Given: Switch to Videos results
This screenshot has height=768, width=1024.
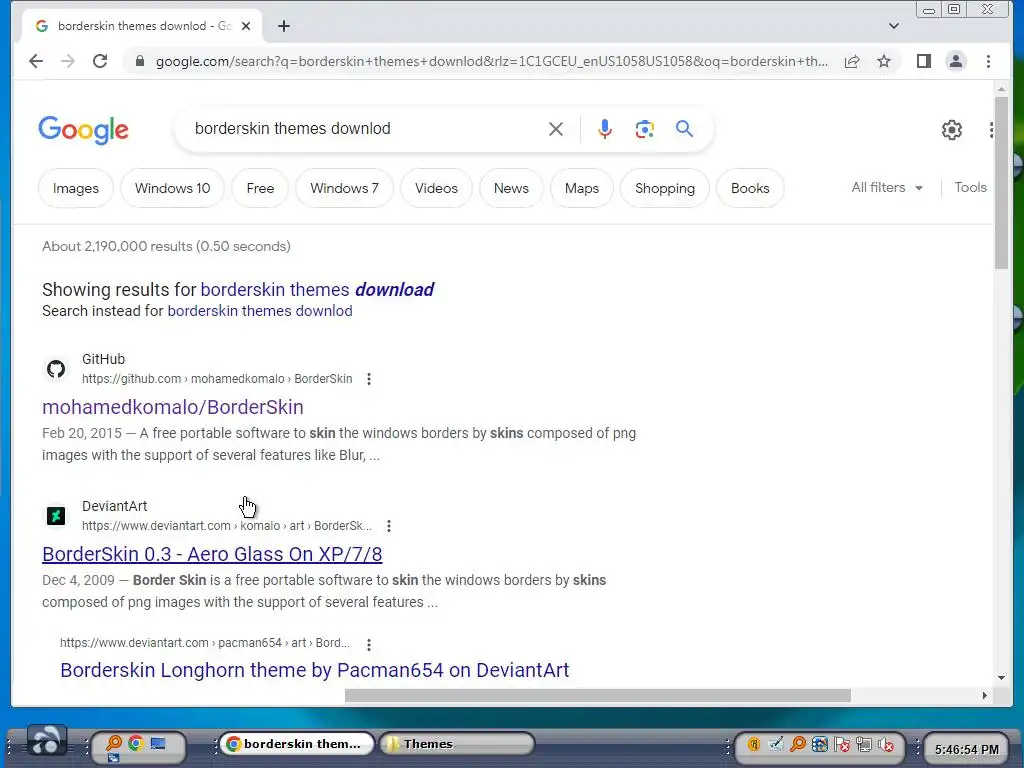Looking at the screenshot, I should [436, 188].
